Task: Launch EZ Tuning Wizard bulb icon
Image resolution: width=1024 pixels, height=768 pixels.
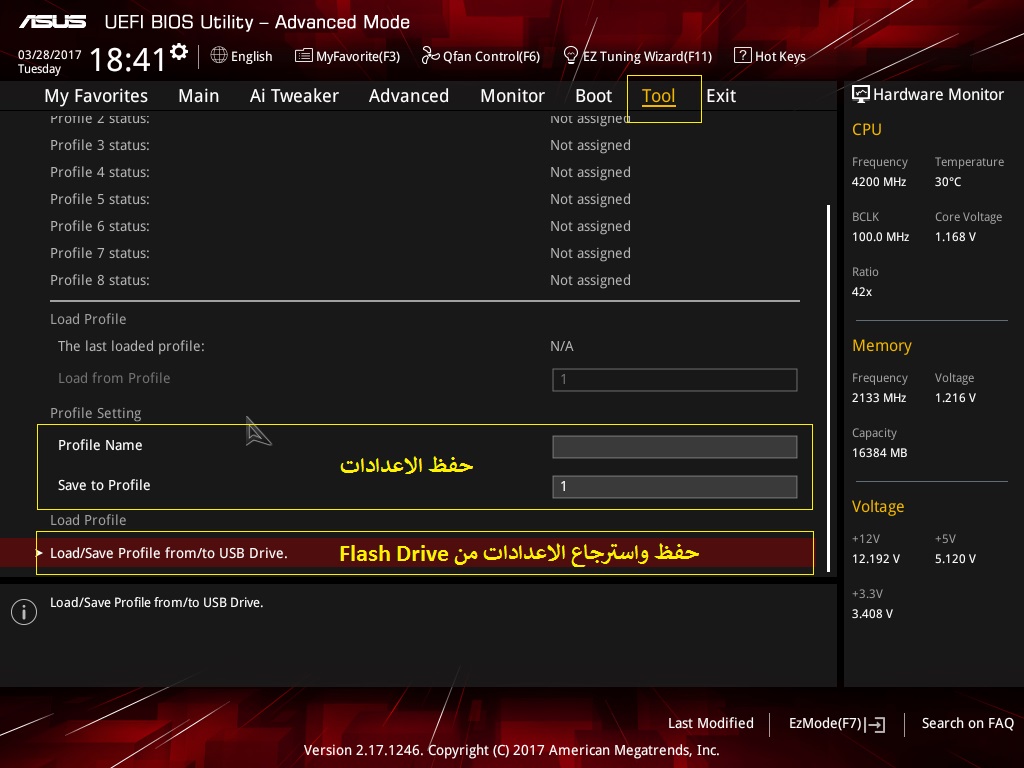Action: 570,56
